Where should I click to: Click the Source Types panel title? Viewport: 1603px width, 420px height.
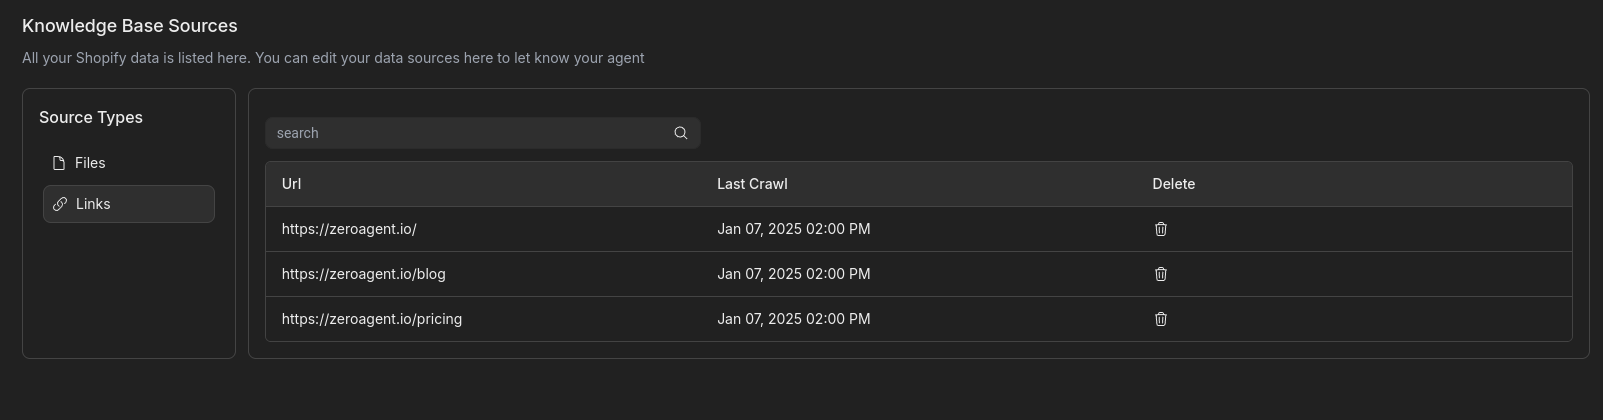(x=91, y=117)
